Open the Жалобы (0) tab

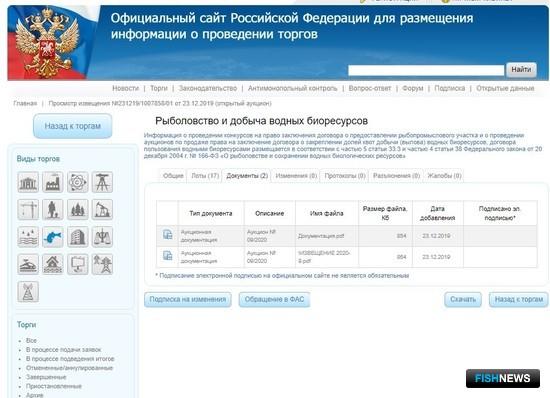[444, 176]
